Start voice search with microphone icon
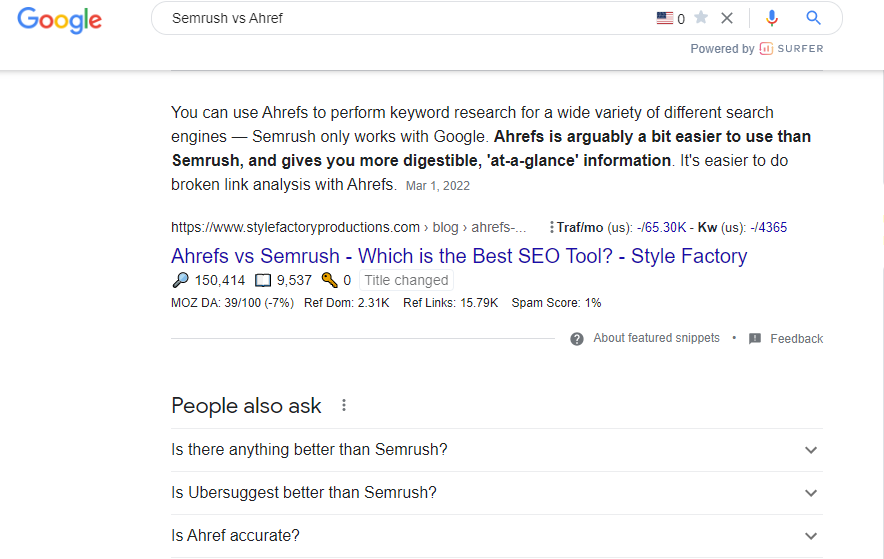 [771, 18]
